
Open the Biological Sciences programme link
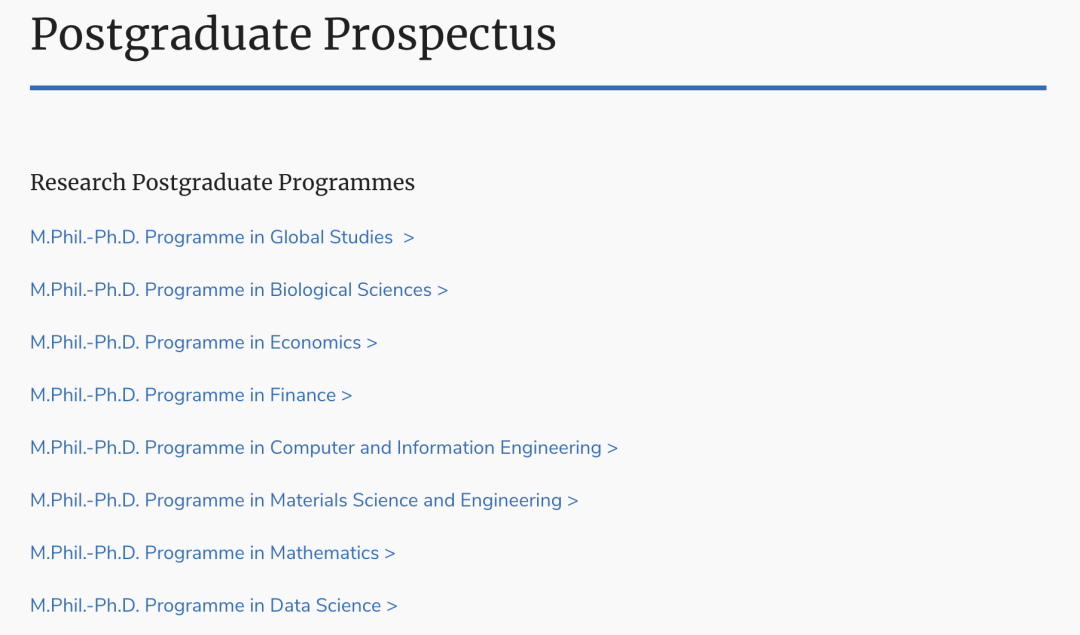239,290
